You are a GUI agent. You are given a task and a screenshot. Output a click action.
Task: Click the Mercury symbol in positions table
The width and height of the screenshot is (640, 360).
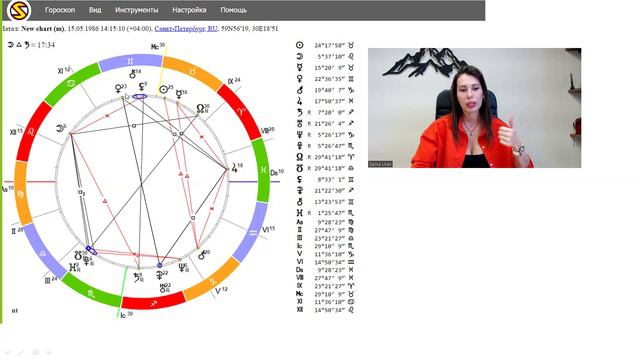tap(300, 67)
